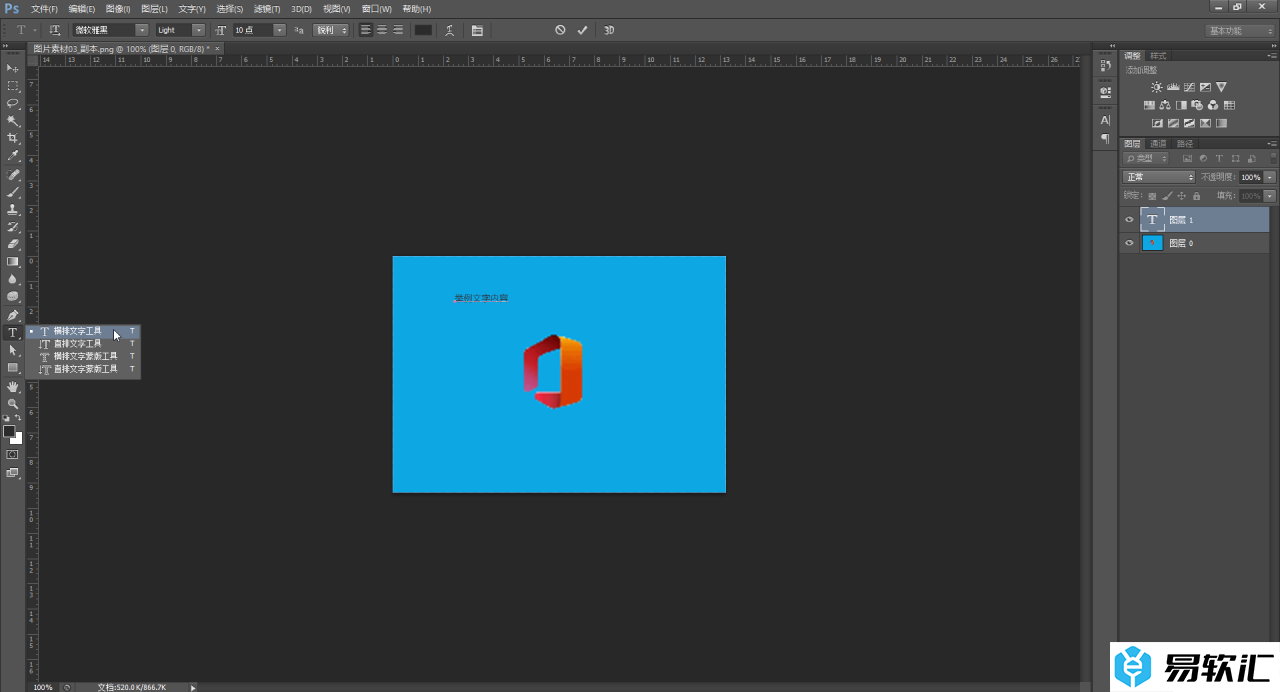Open the 图层(L) menu
The width and height of the screenshot is (1280, 692).
(x=154, y=9)
